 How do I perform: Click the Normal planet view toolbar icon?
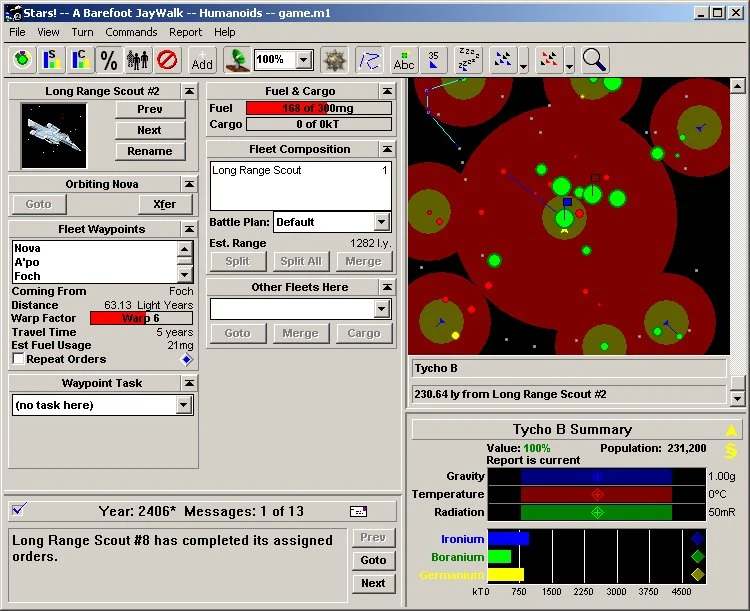click(23, 60)
